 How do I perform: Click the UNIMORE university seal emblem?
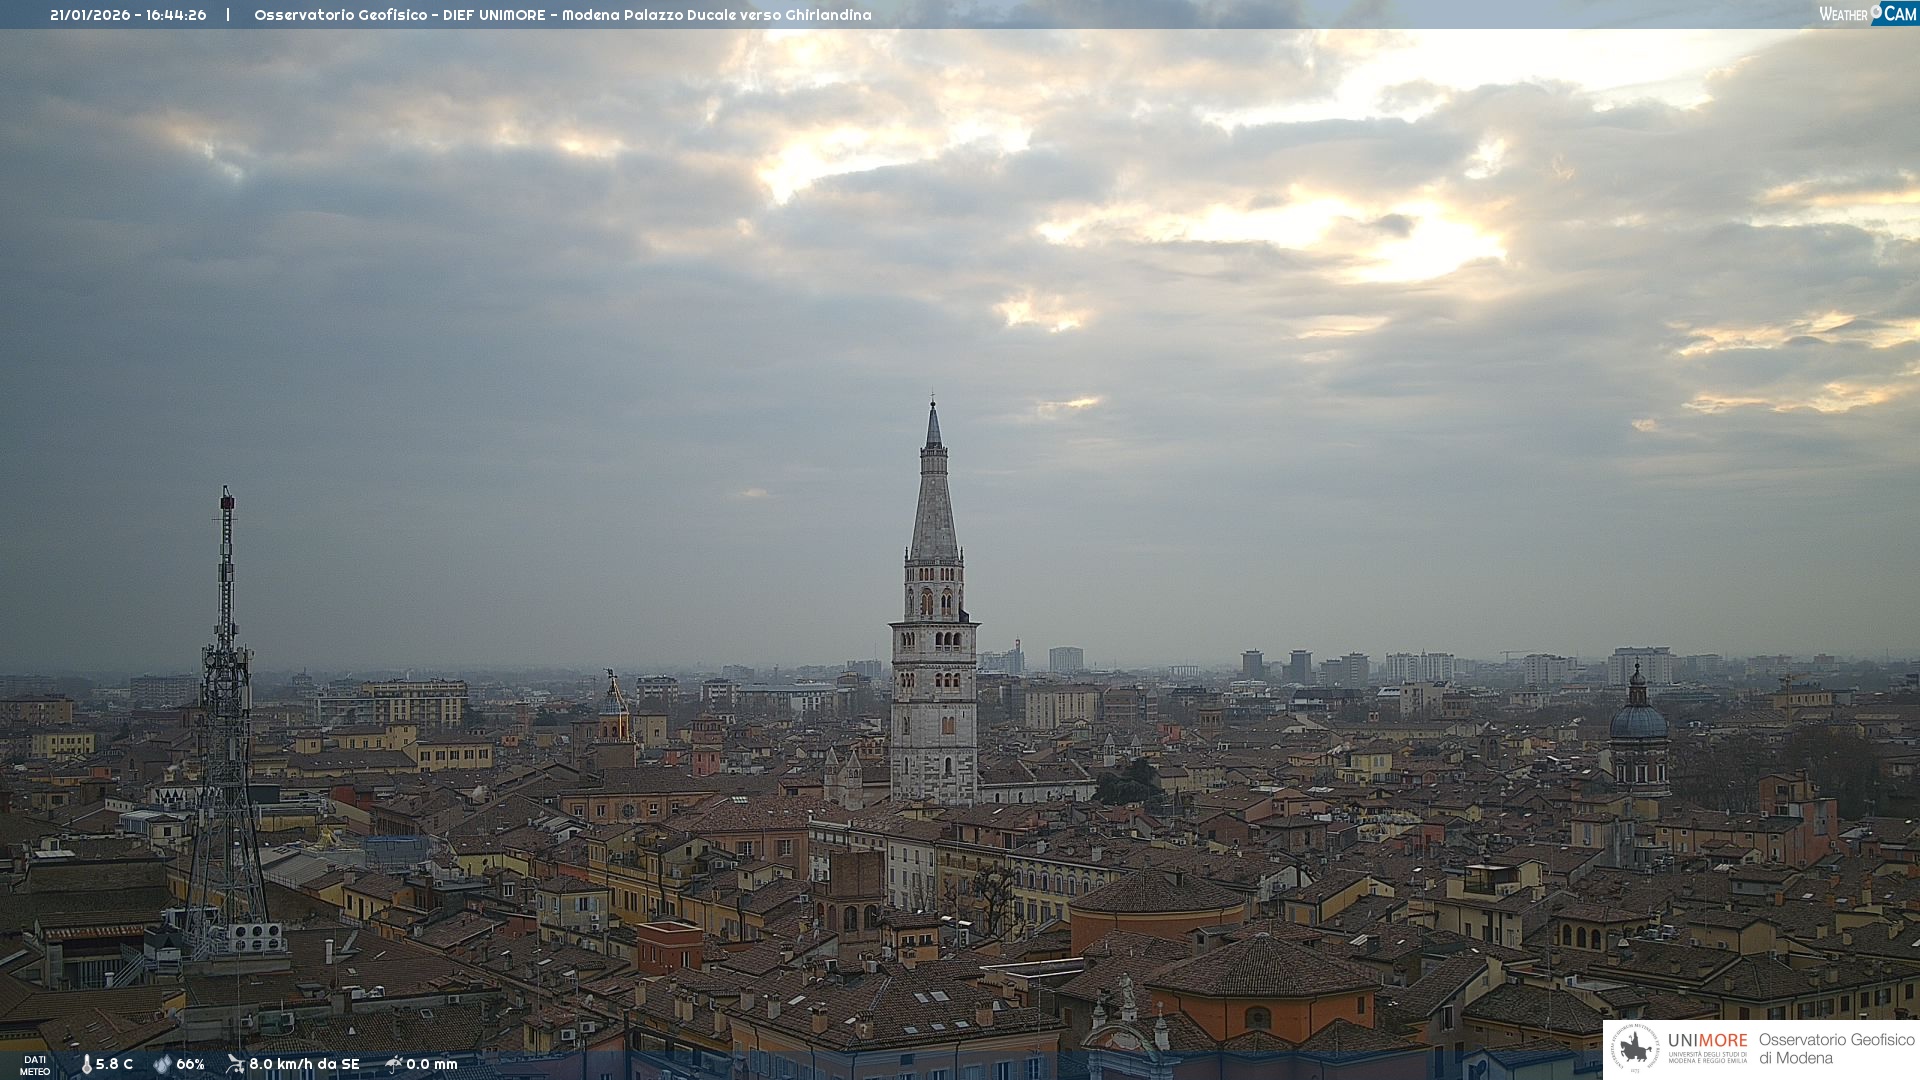[1635, 1049]
